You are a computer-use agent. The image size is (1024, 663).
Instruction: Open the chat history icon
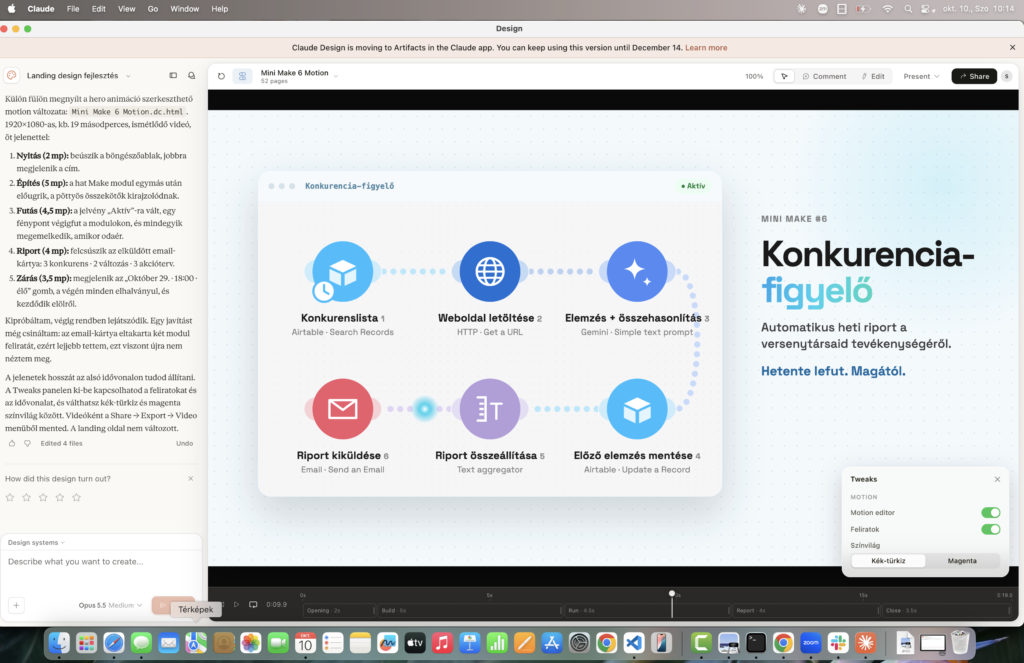pos(191,76)
